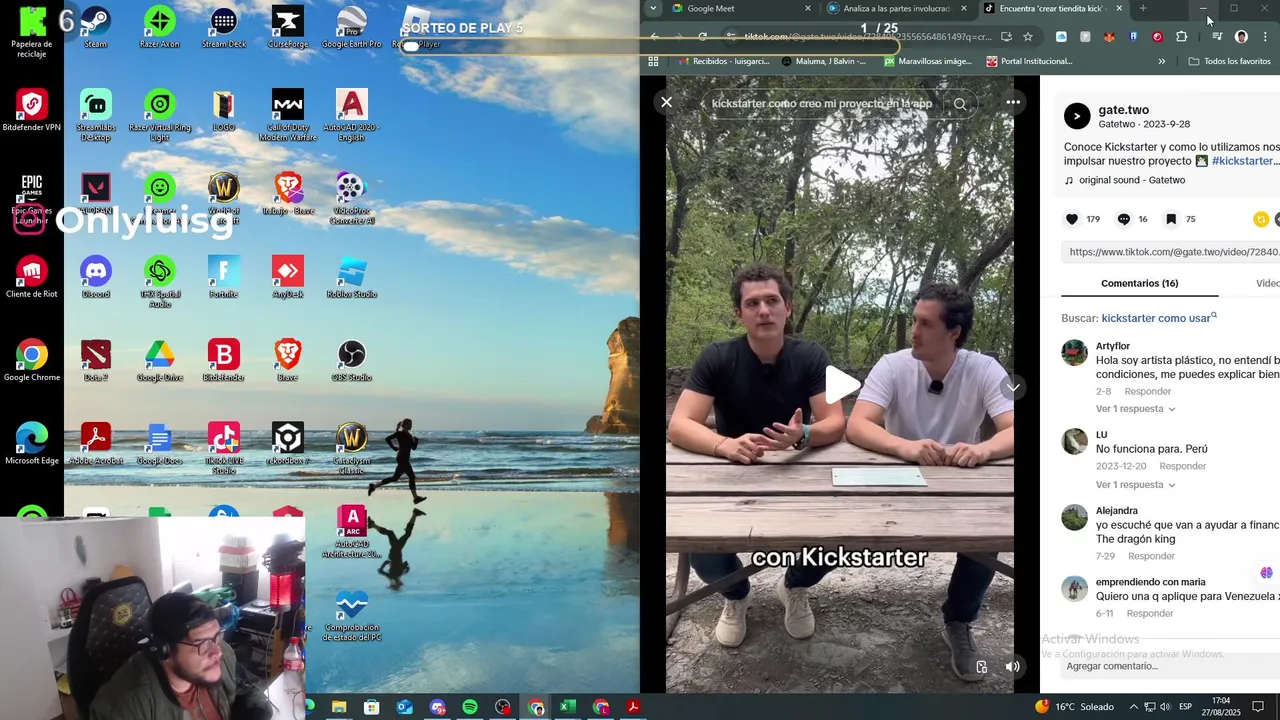Screen dimensions: 1280x720
Task: Launch Stream Deck from the desktop
Action: coord(224,27)
